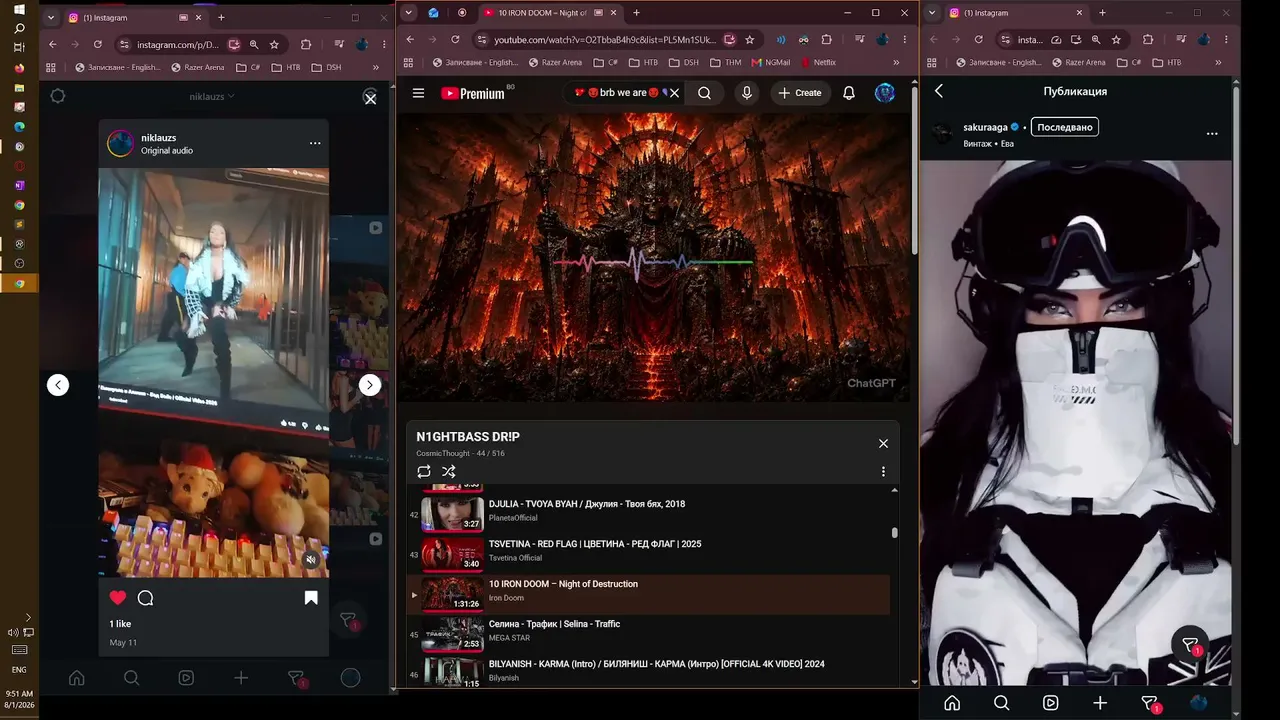Open a new tab in the YouTube window
Viewport: 1280px width, 720px height.
coord(636,13)
